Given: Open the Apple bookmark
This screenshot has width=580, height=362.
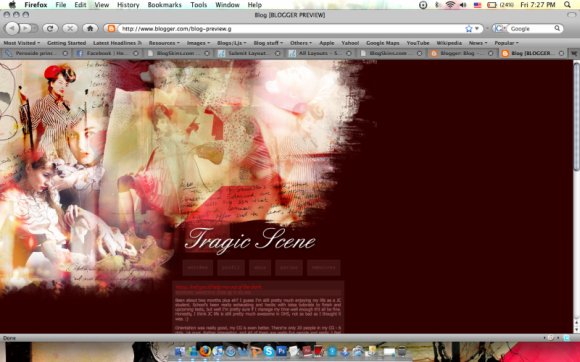Looking at the screenshot, I should tap(327, 43).
